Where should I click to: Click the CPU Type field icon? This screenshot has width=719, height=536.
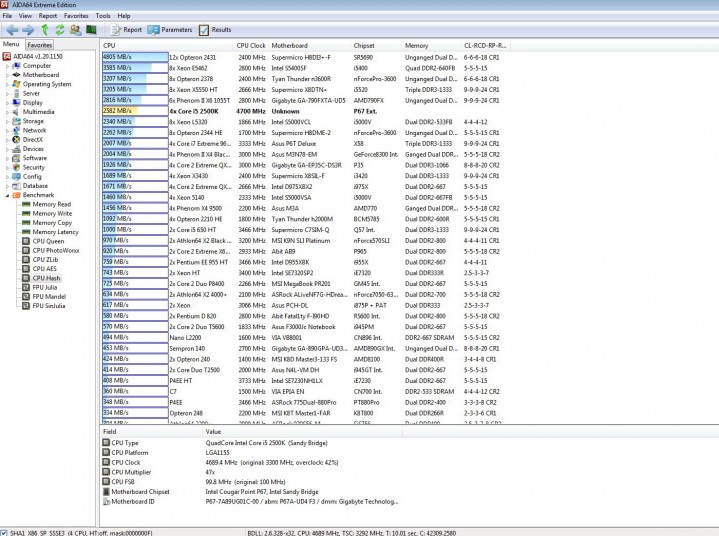click(x=106, y=442)
